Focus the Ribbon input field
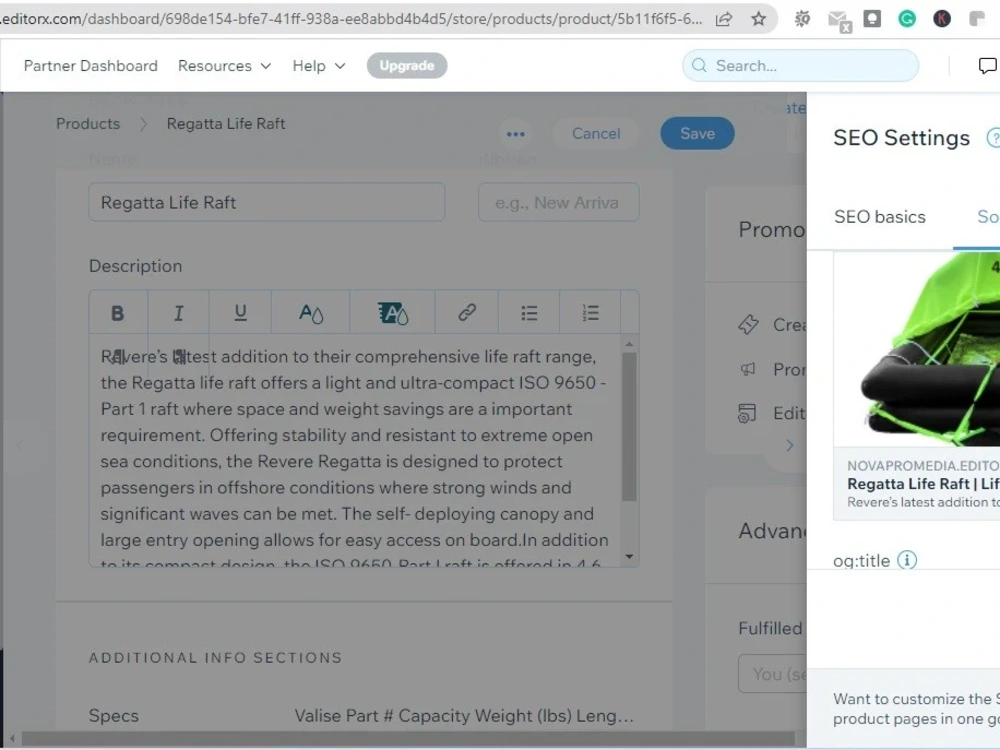Image resolution: width=1000 pixels, height=750 pixels. [x=559, y=202]
